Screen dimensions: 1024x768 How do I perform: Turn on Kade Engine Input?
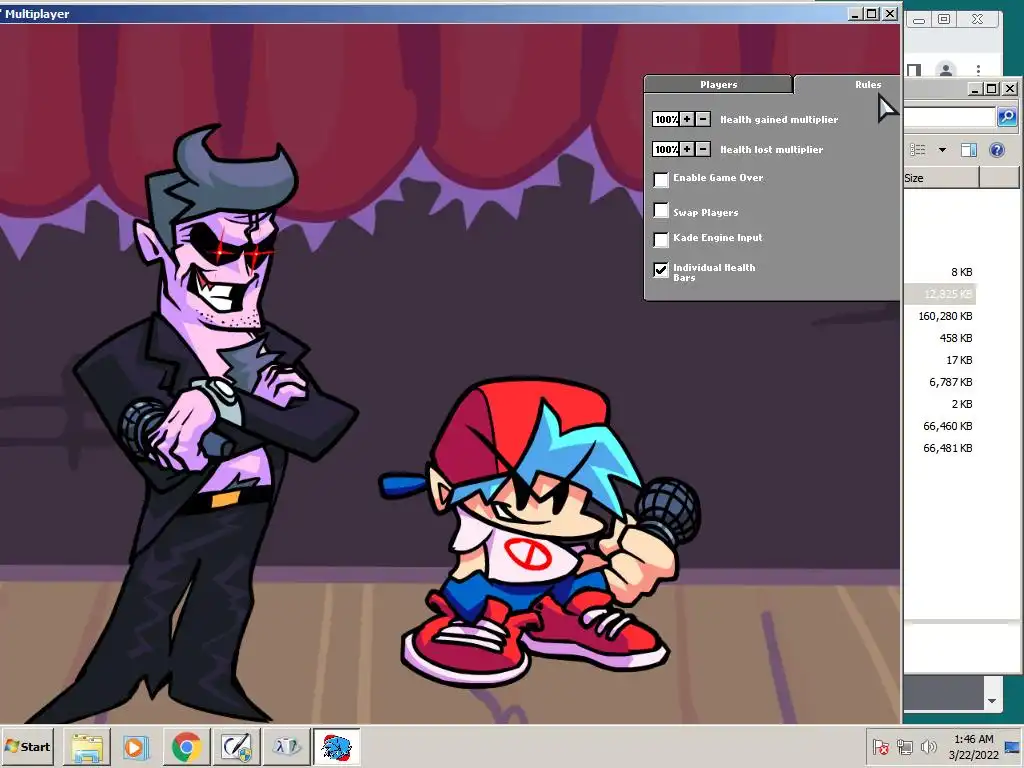pos(661,239)
